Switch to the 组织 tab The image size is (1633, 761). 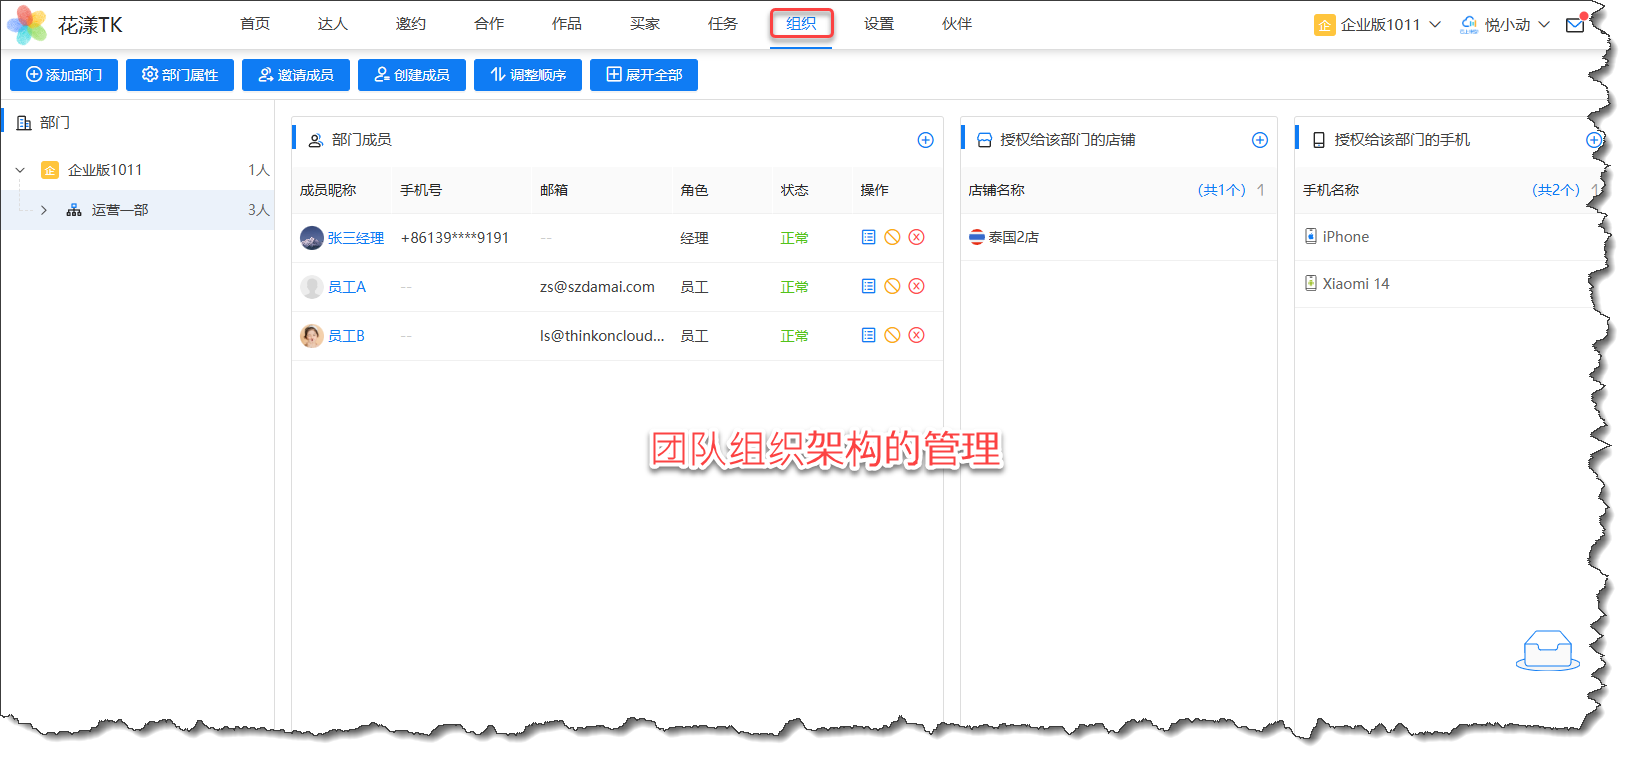[801, 24]
